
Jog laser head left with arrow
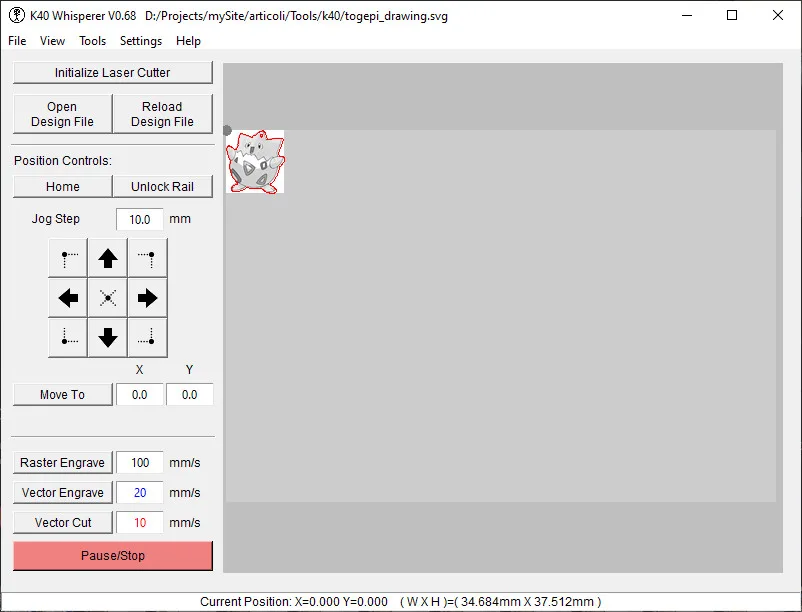click(68, 298)
